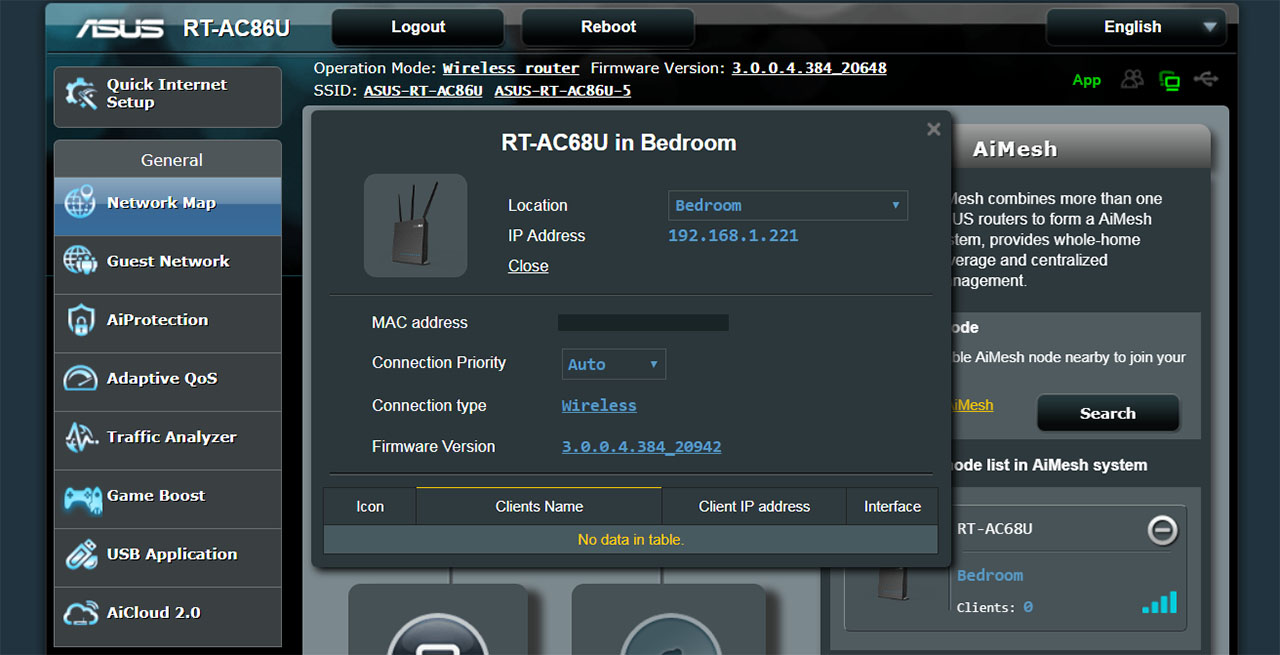Click the AiMesh panel heading

click(x=1015, y=149)
